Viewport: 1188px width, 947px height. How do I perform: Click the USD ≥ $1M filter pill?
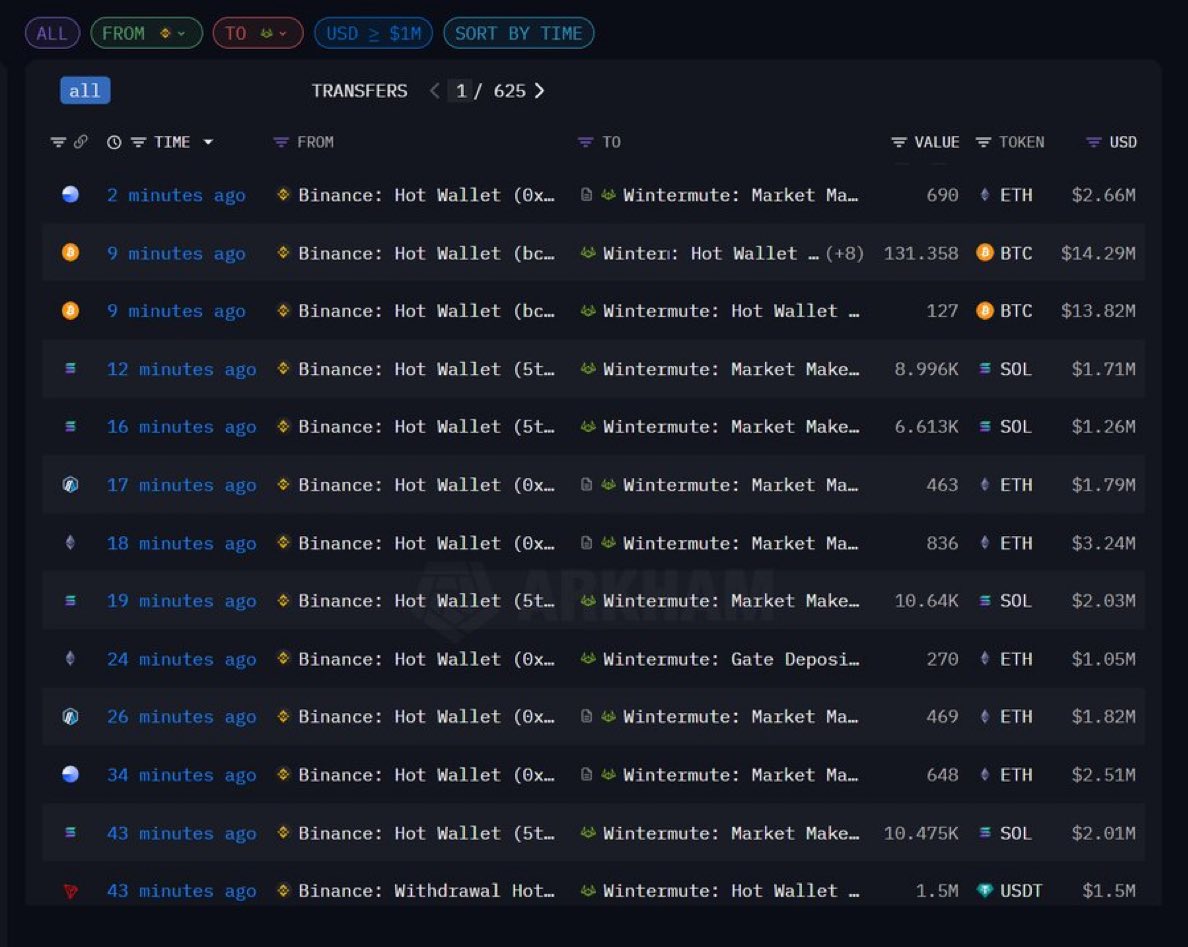pos(373,33)
